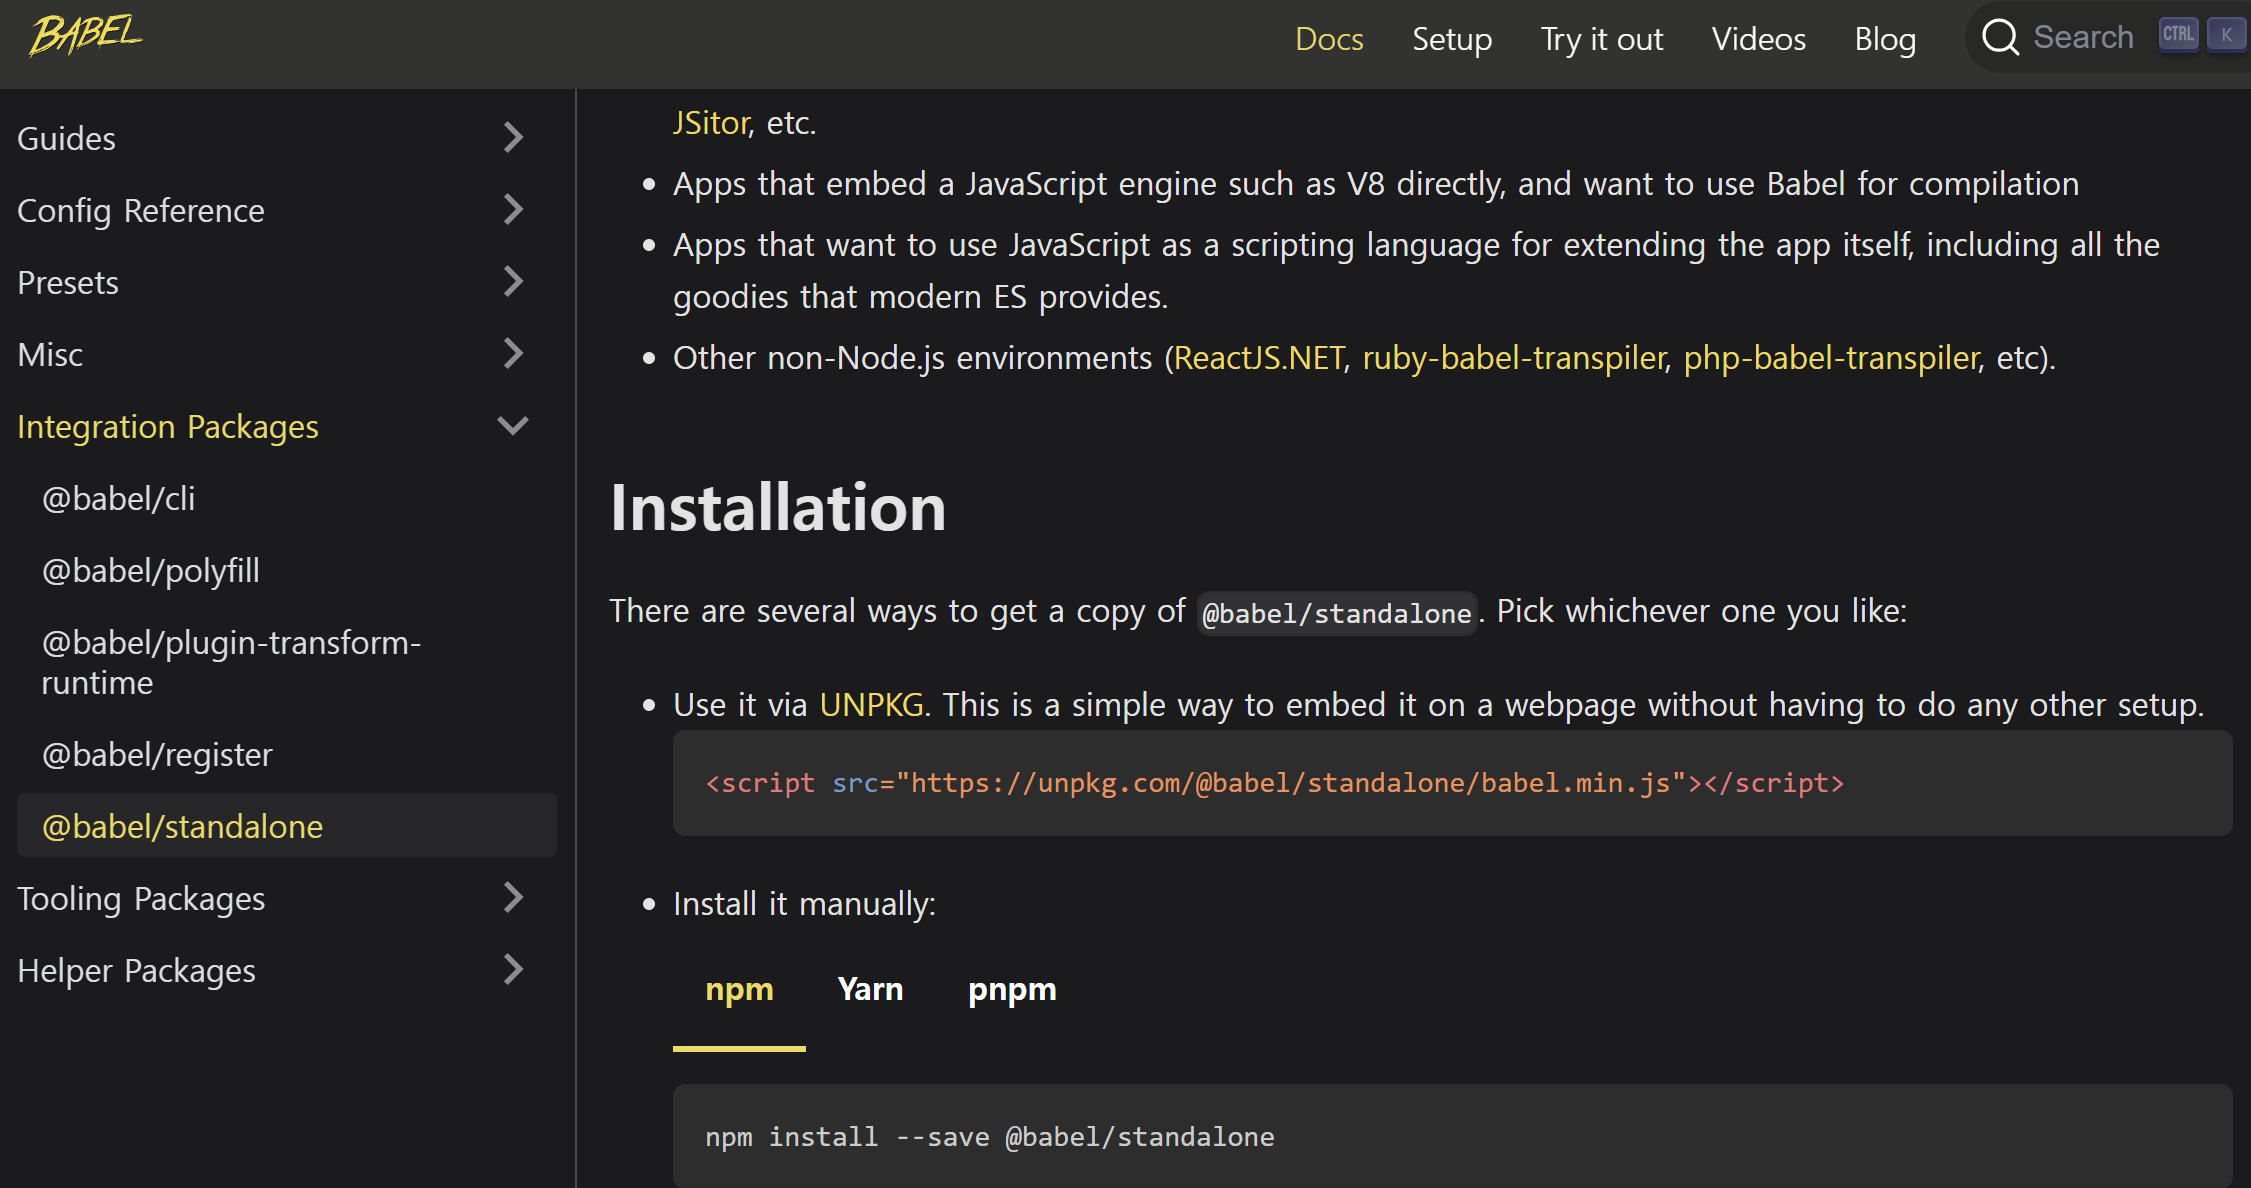Switch to the Yarn tab
Screen dimensions: 2251x1188
tap(870, 989)
